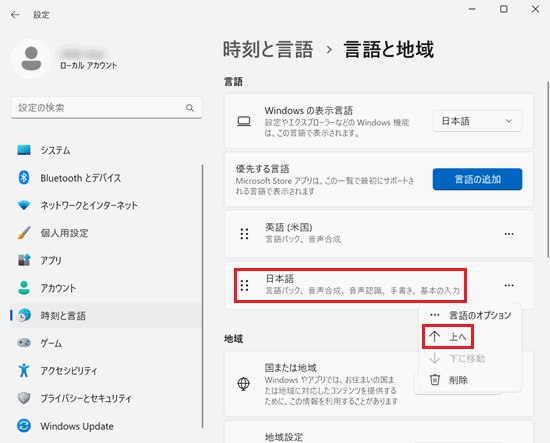Go back using the arrow icon
Image resolution: width=550 pixels, height=443 pixels.
(15, 15)
